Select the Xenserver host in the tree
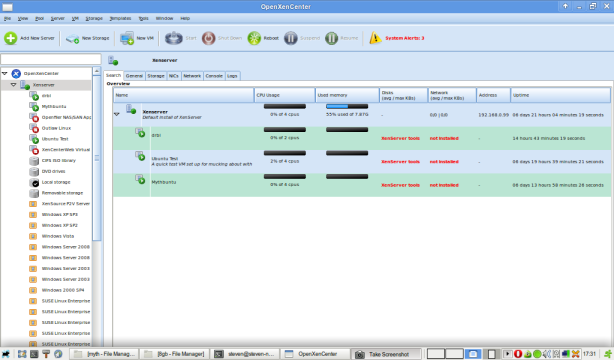 (43, 85)
